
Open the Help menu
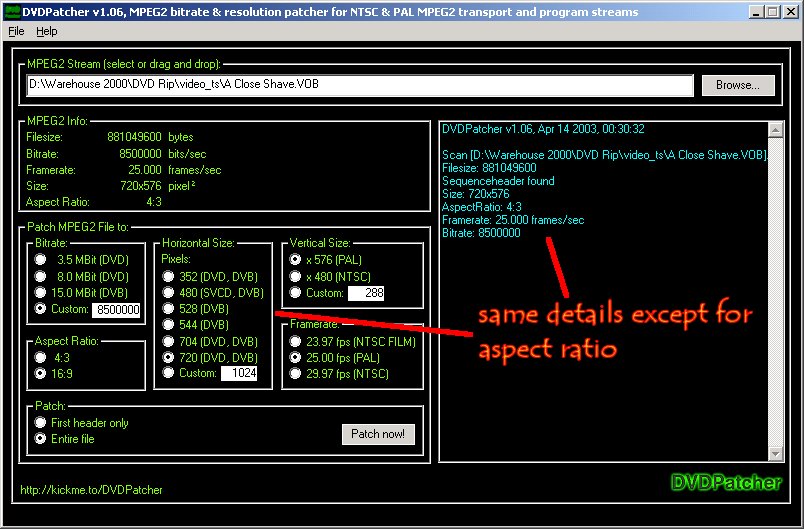47,32
